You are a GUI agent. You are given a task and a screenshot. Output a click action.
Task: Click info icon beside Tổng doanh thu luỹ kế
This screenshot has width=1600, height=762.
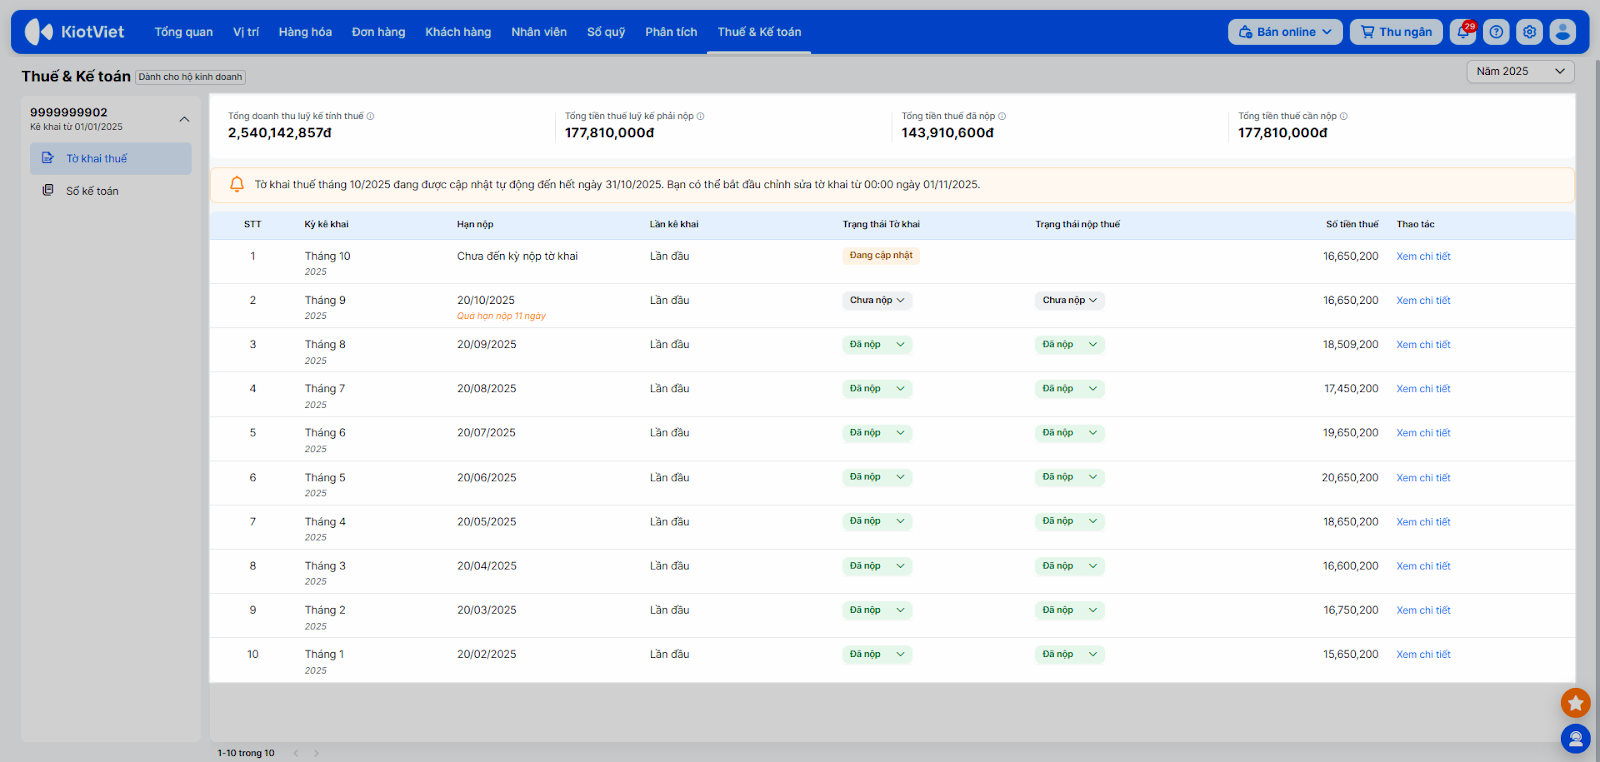pyautogui.click(x=370, y=116)
